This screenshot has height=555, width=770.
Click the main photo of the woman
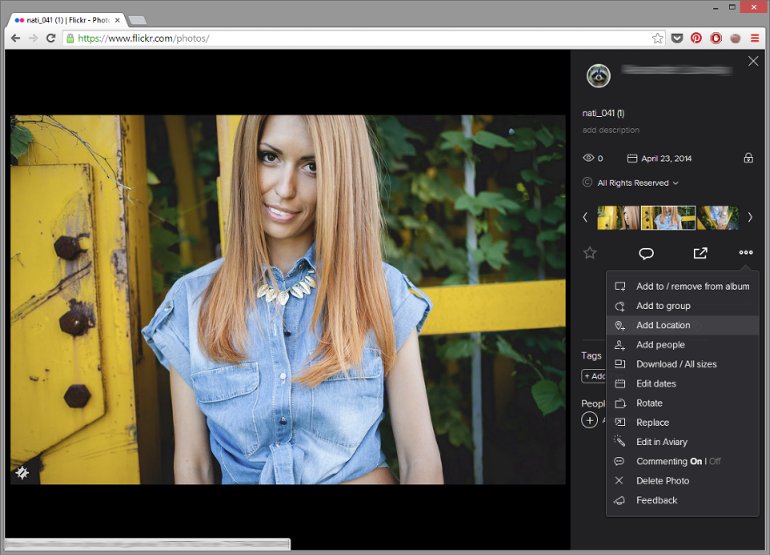(x=288, y=300)
